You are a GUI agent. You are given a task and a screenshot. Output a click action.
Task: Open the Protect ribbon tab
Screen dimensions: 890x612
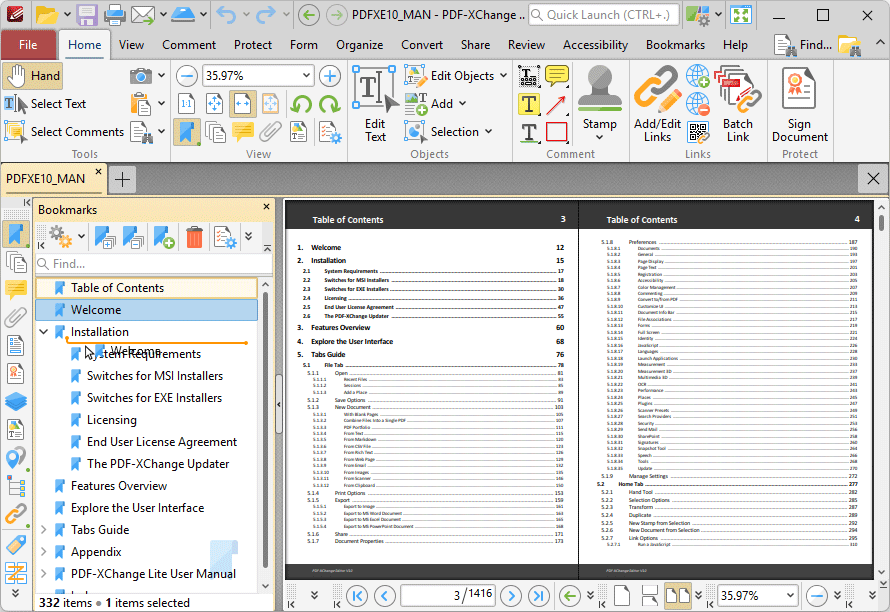coord(253,45)
